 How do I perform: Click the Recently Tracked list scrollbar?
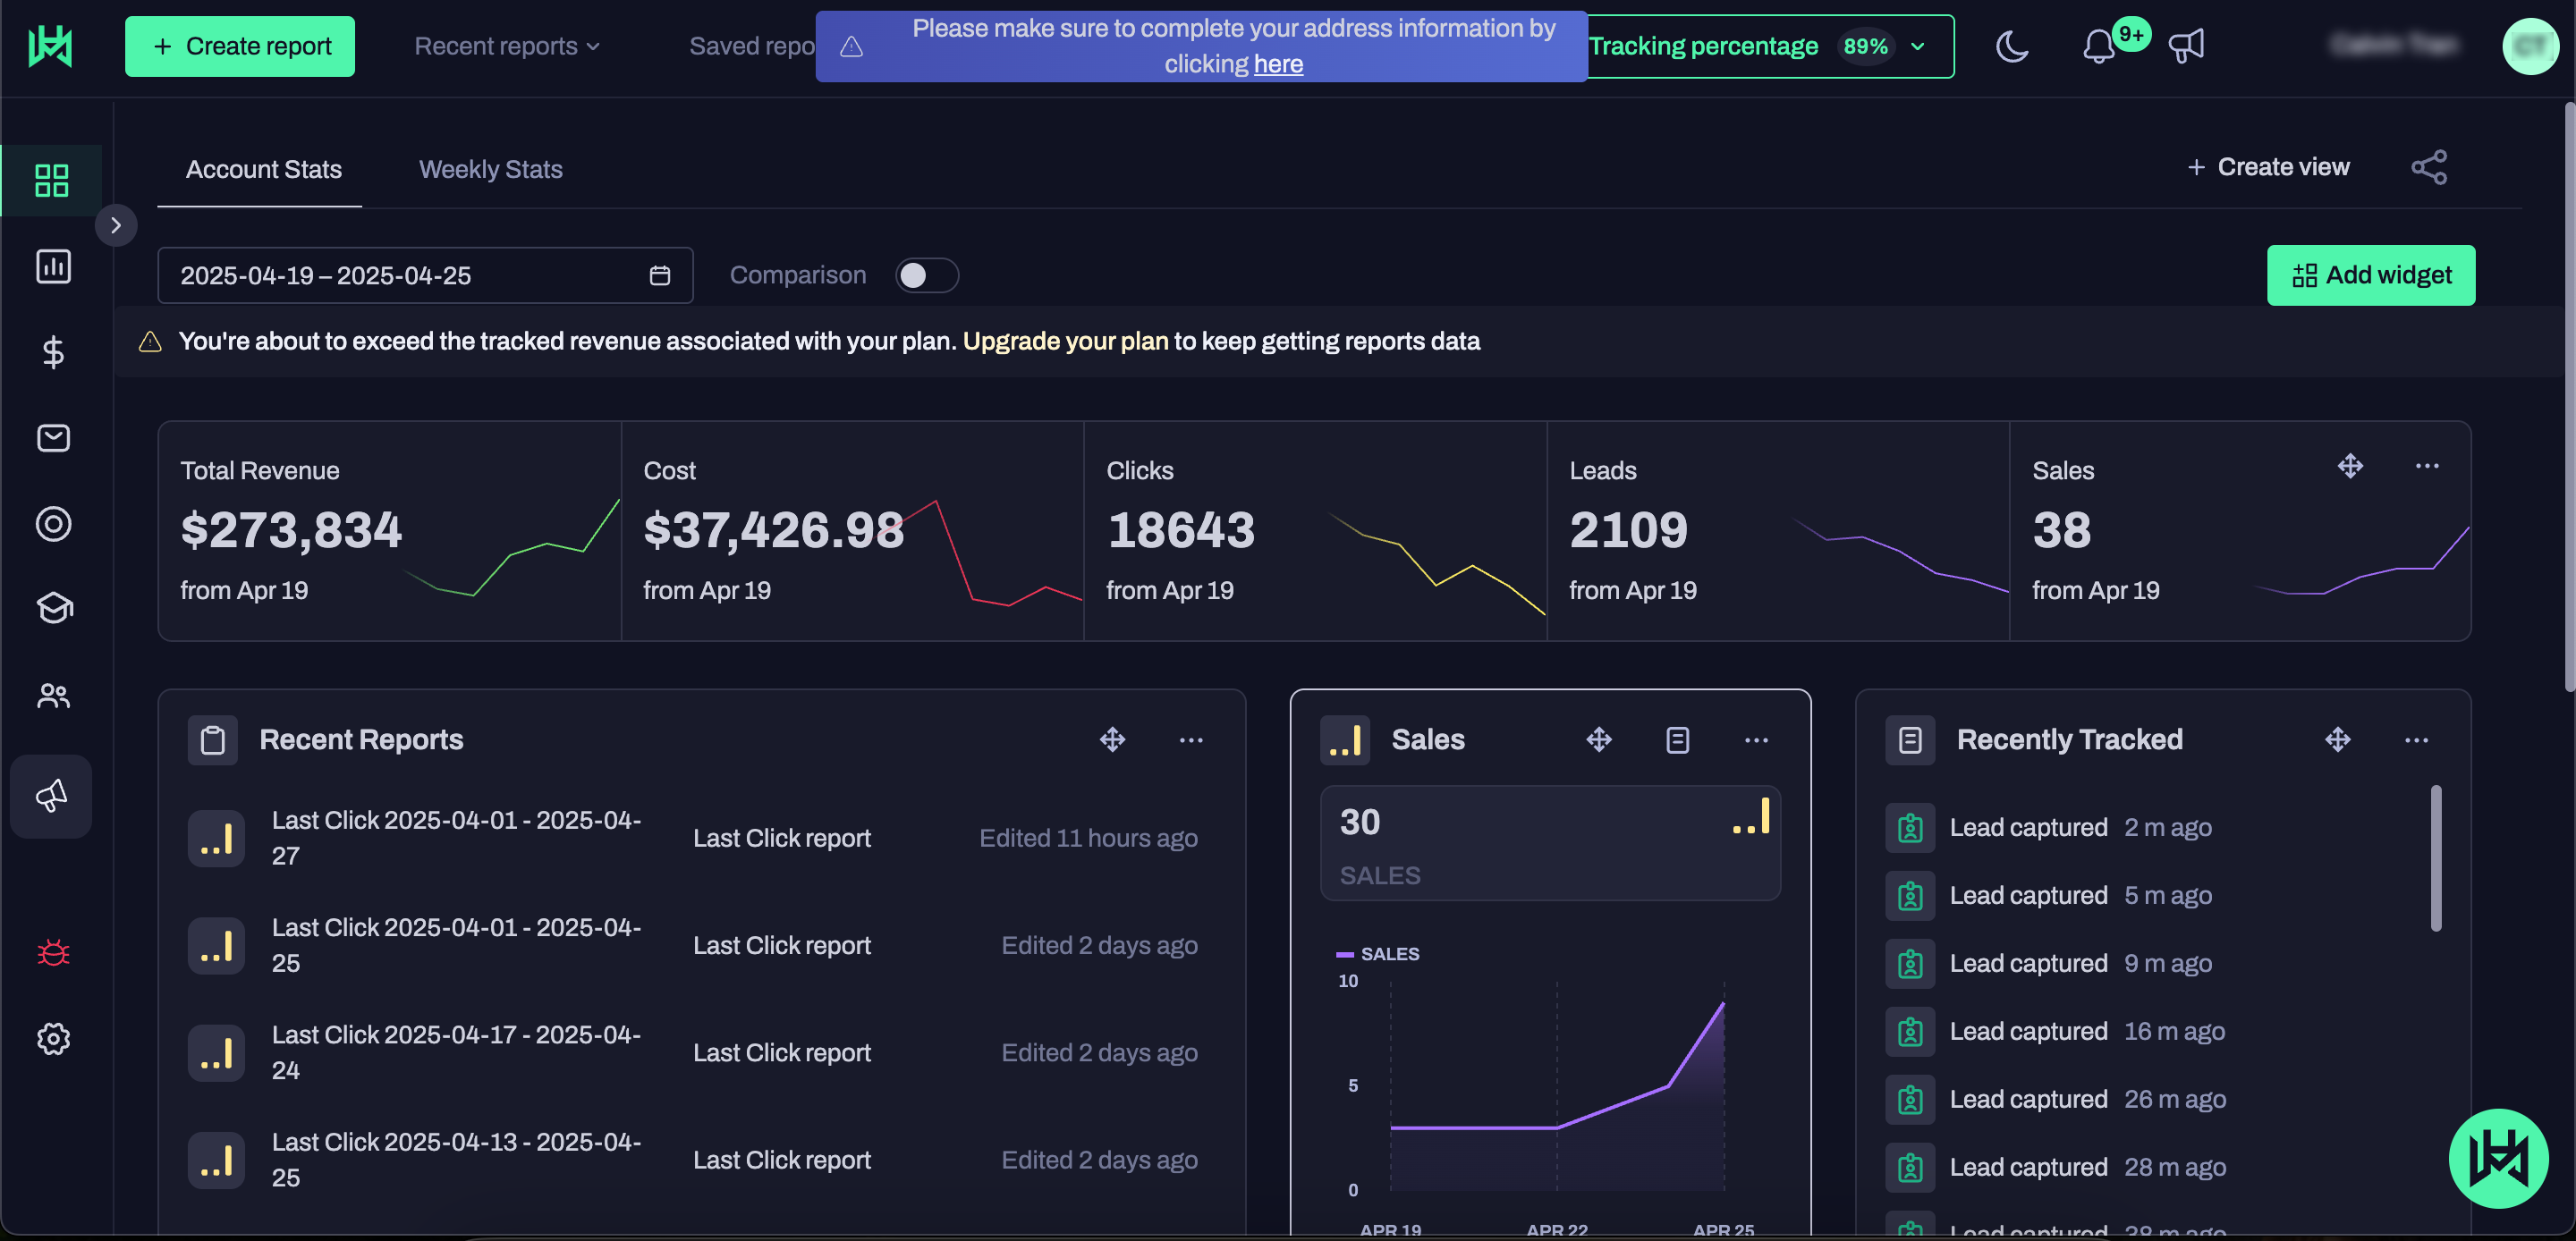pos(2435,858)
